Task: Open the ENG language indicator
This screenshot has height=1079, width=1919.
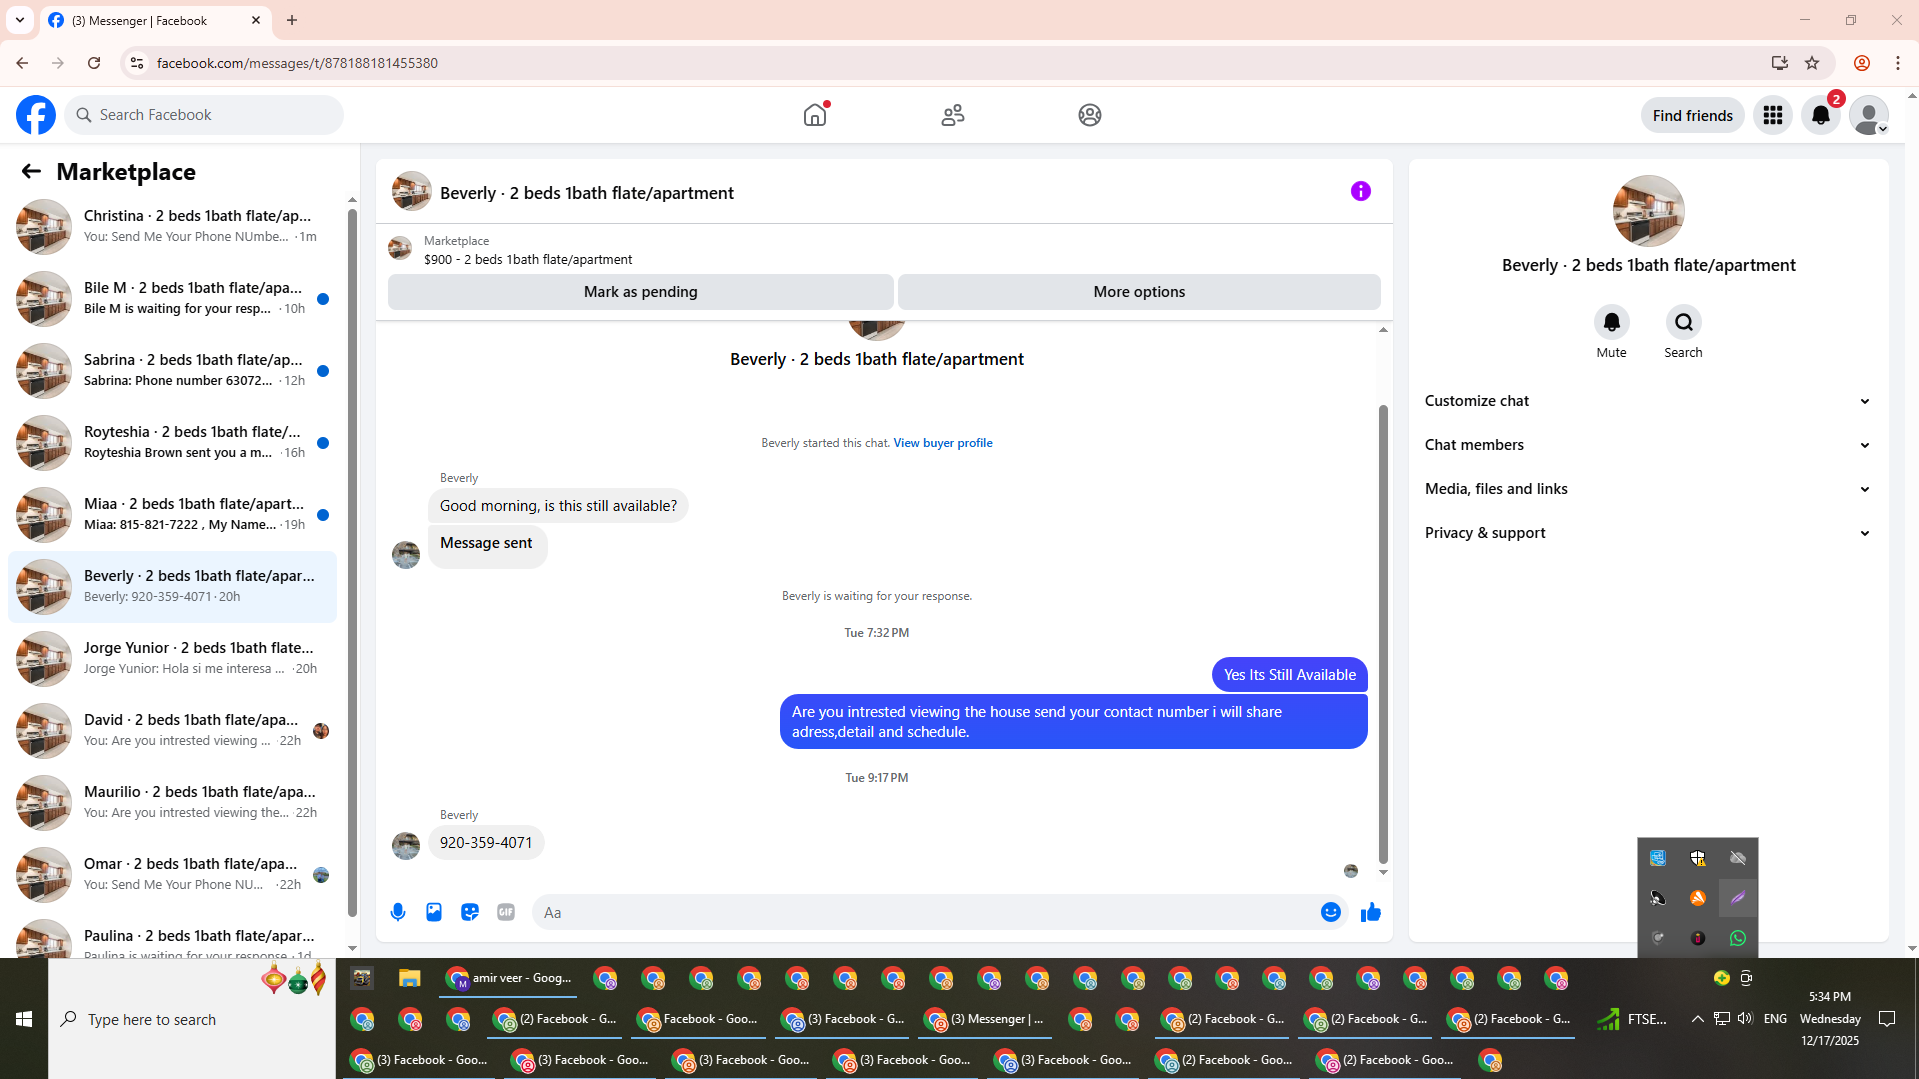Action: coord(1775,1018)
